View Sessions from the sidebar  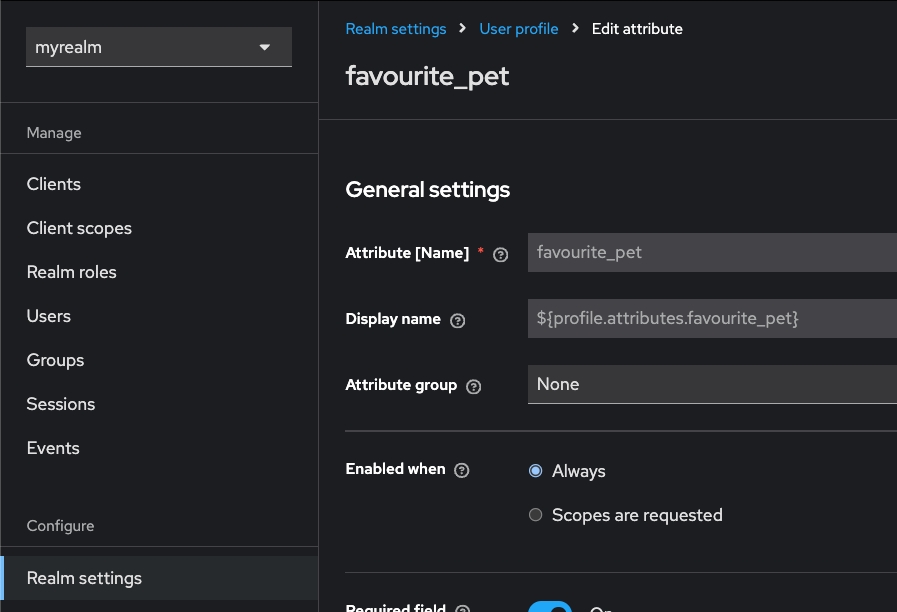pos(61,404)
